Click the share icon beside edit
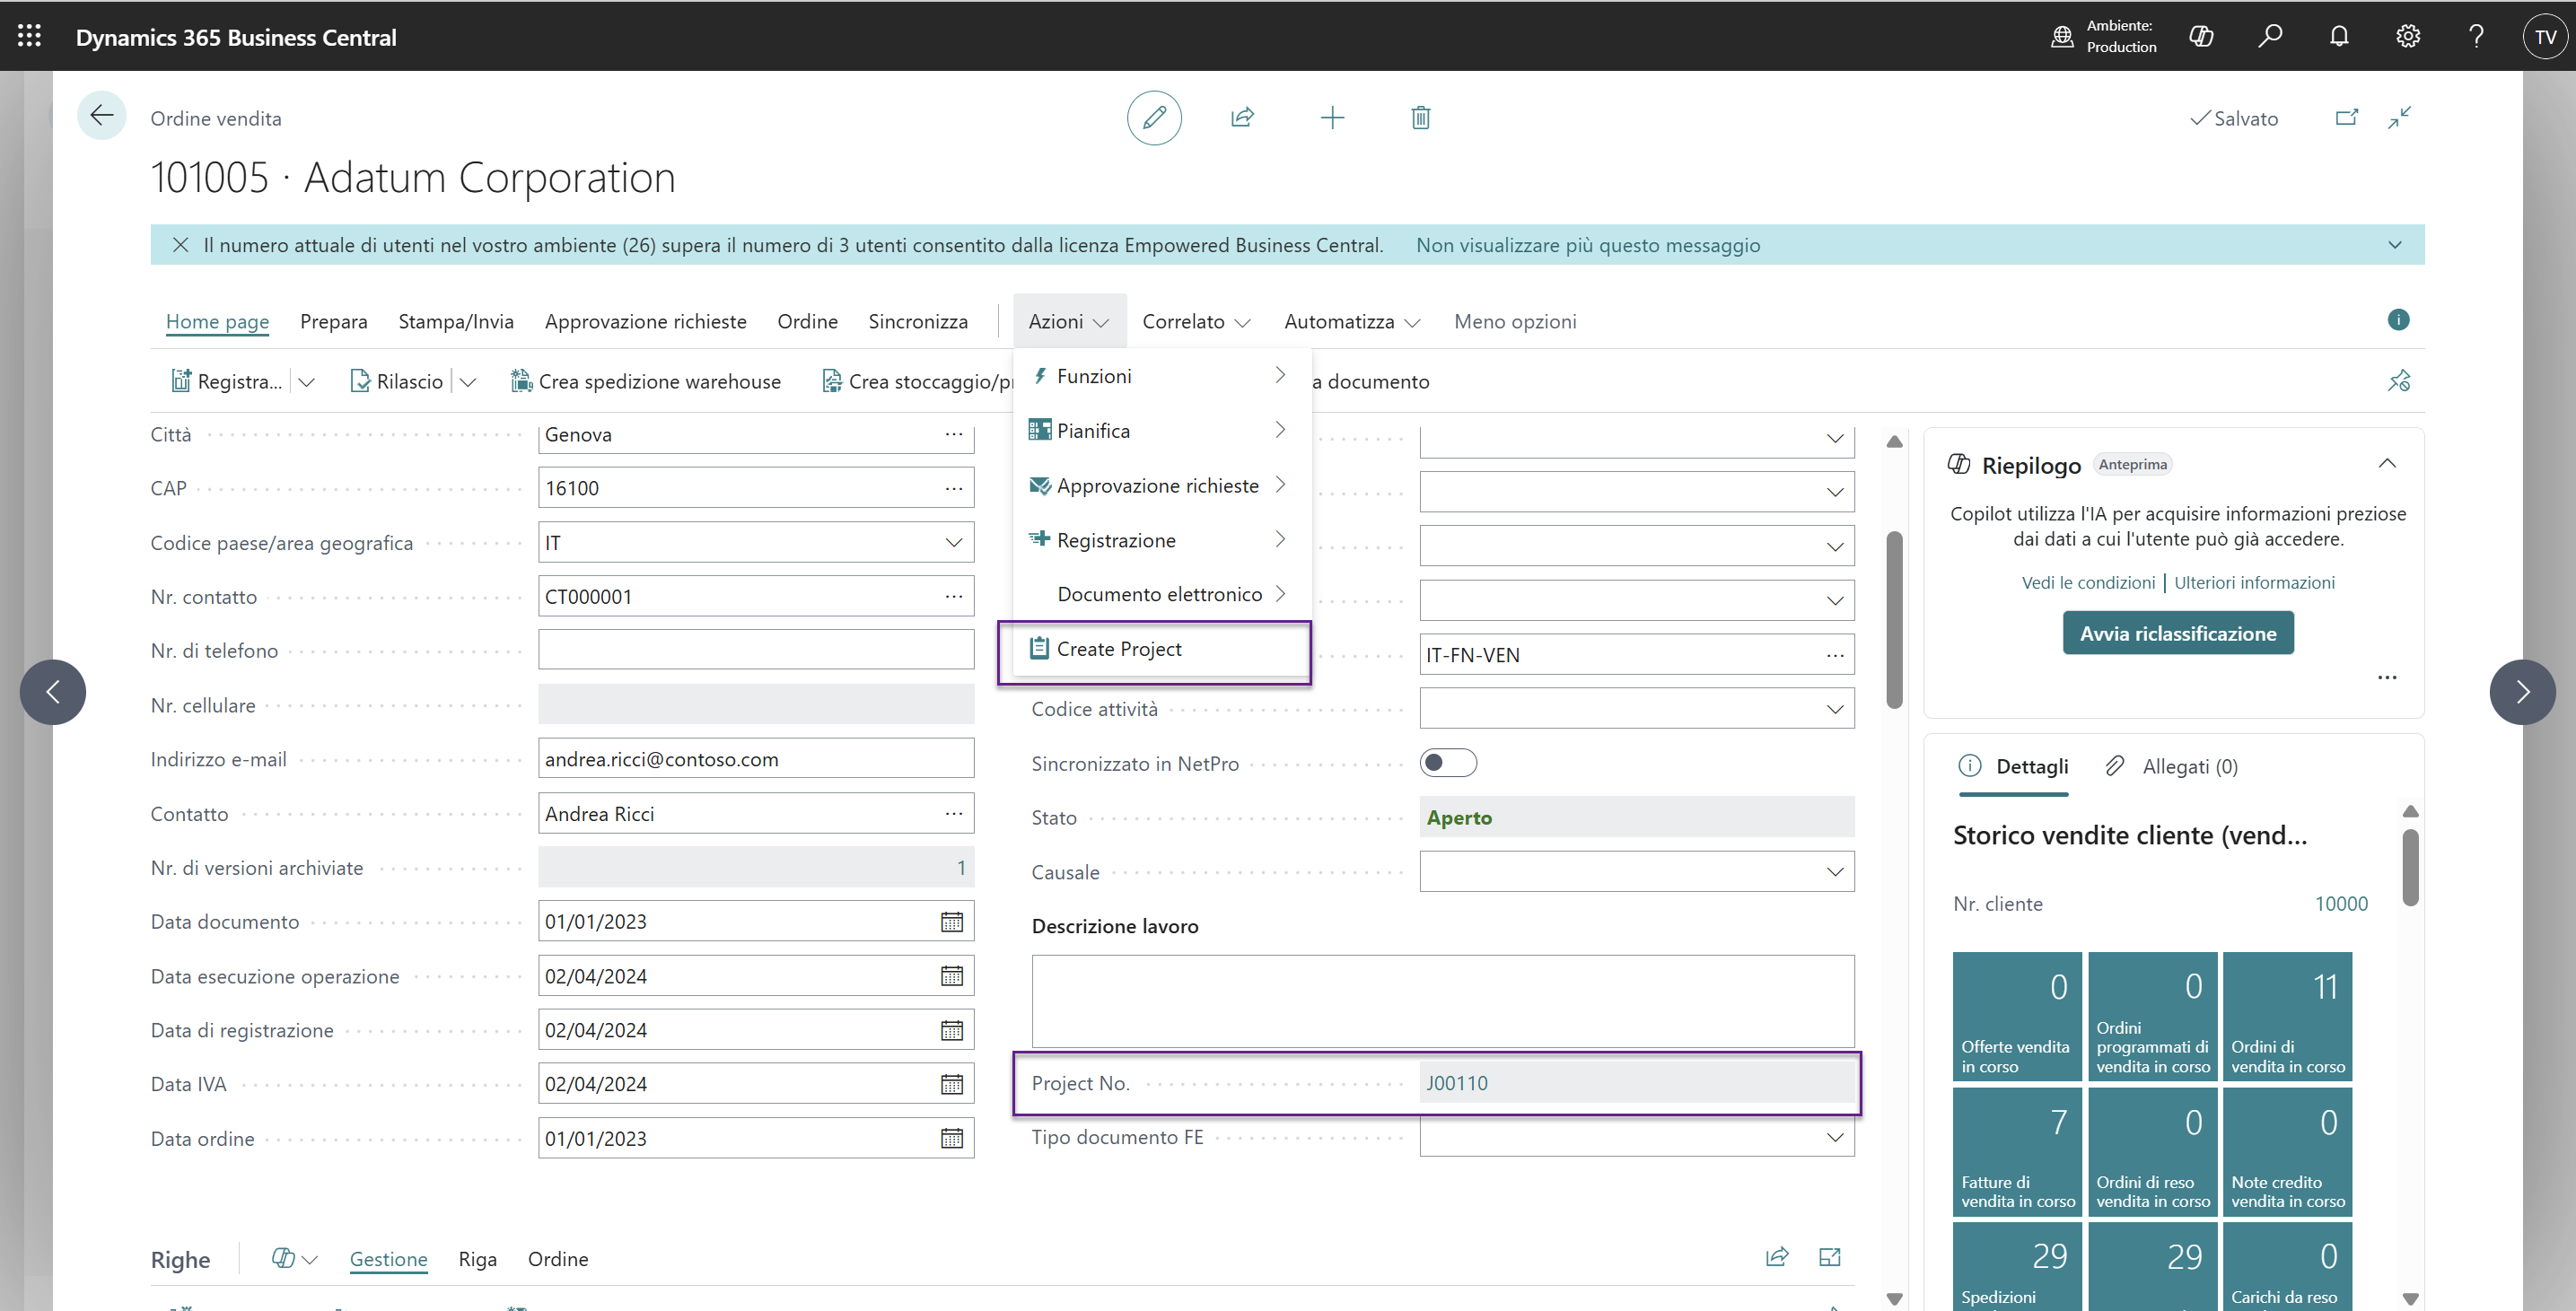This screenshot has width=2576, height=1311. pos(1242,118)
